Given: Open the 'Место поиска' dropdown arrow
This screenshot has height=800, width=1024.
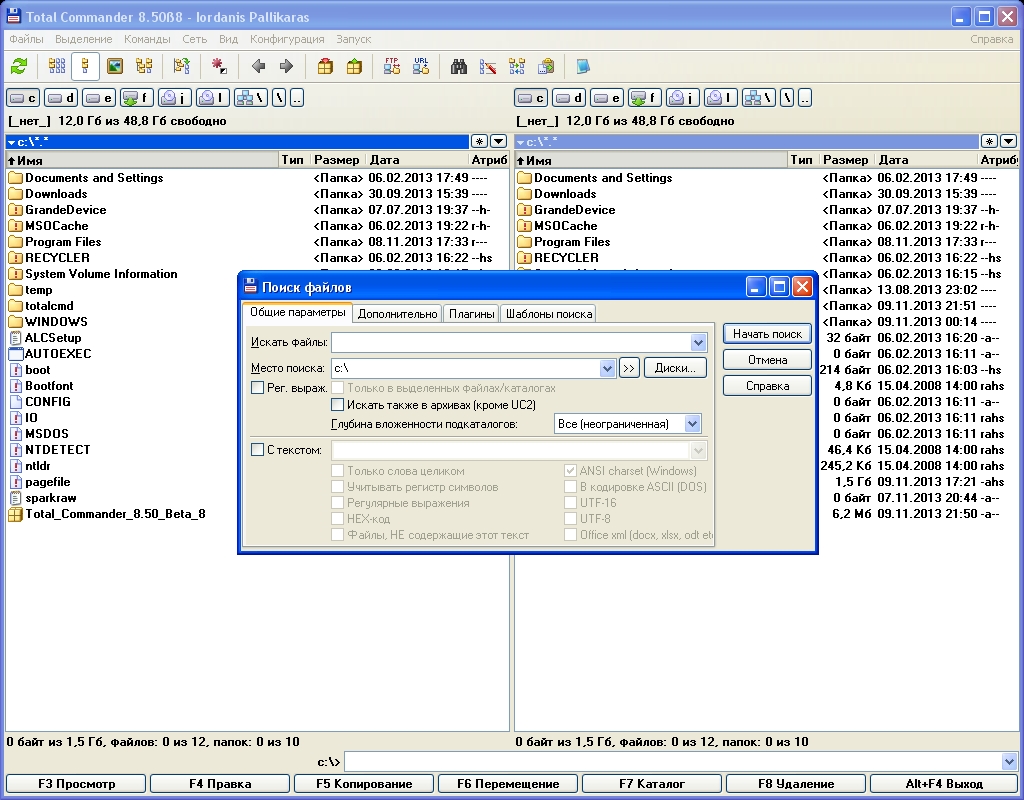Looking at the screenshot, I should pos(607,368).
